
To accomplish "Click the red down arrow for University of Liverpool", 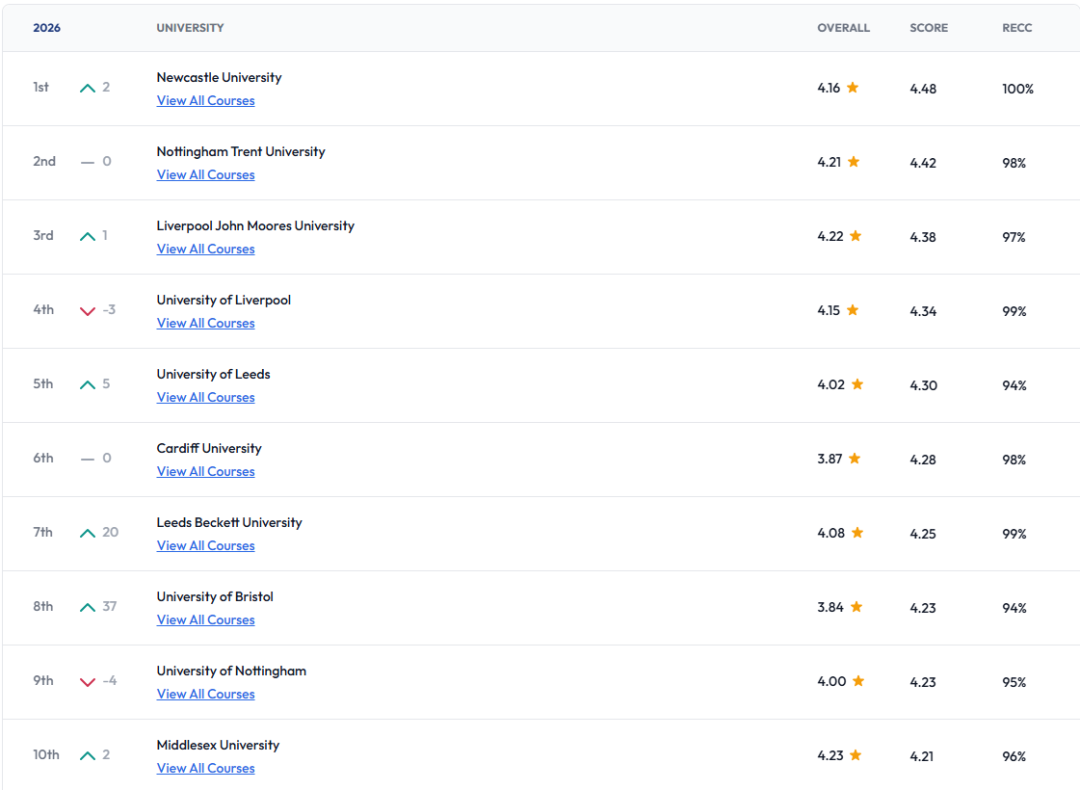I will point(87,311).
